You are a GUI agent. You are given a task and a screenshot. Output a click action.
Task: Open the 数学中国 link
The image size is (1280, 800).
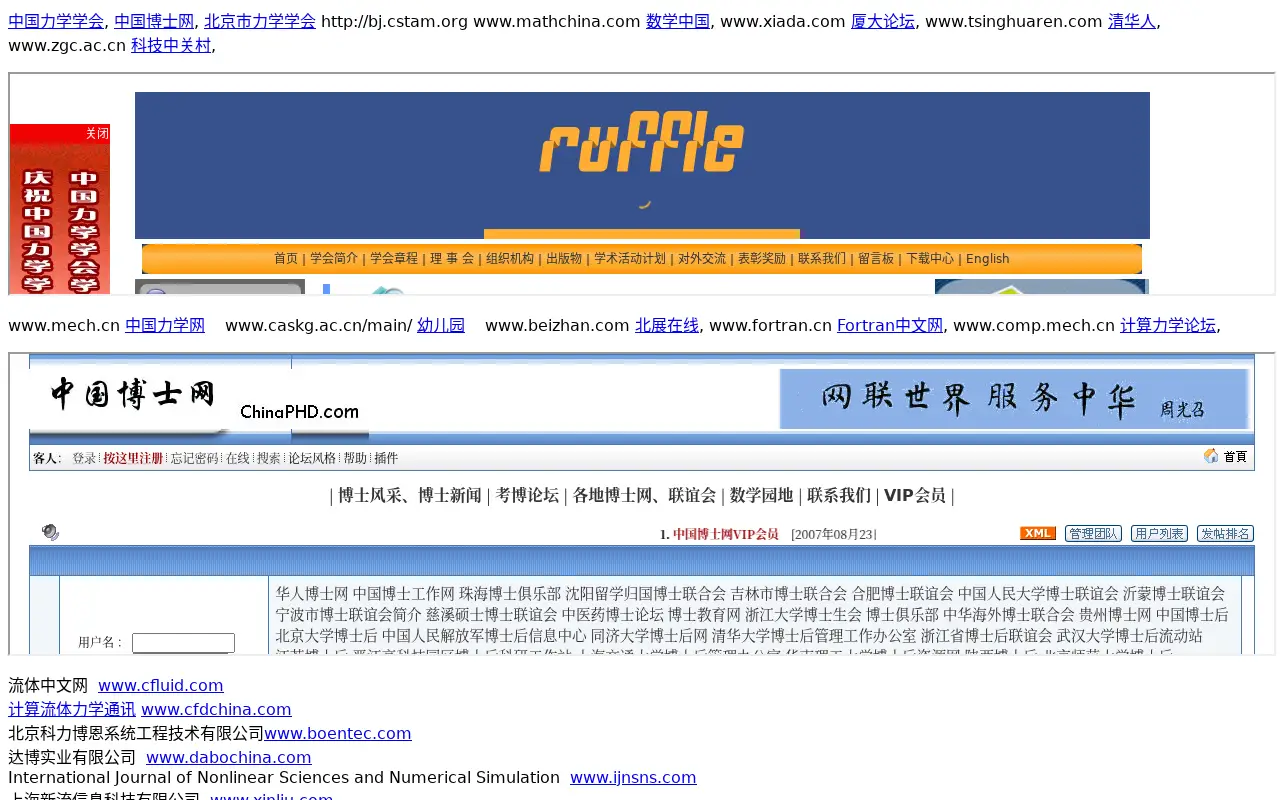(678, 21)
